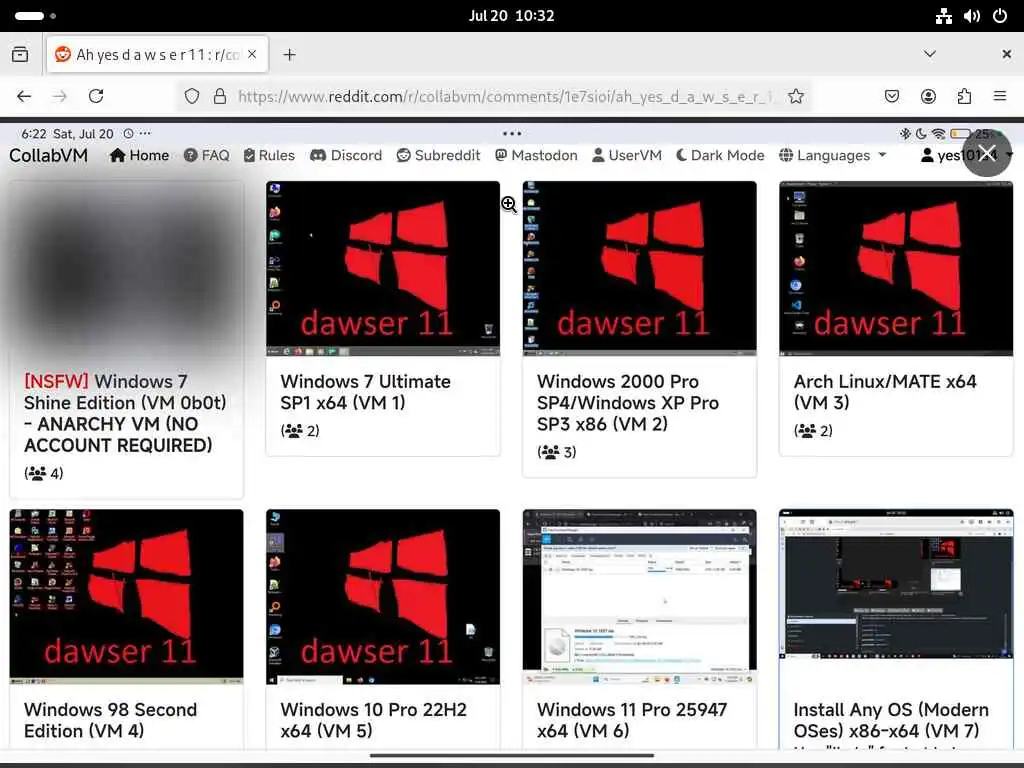1024x768 pixels.
Task: Open the Firefox View icon
Action: pyautogui.click(x=20, y=54)
